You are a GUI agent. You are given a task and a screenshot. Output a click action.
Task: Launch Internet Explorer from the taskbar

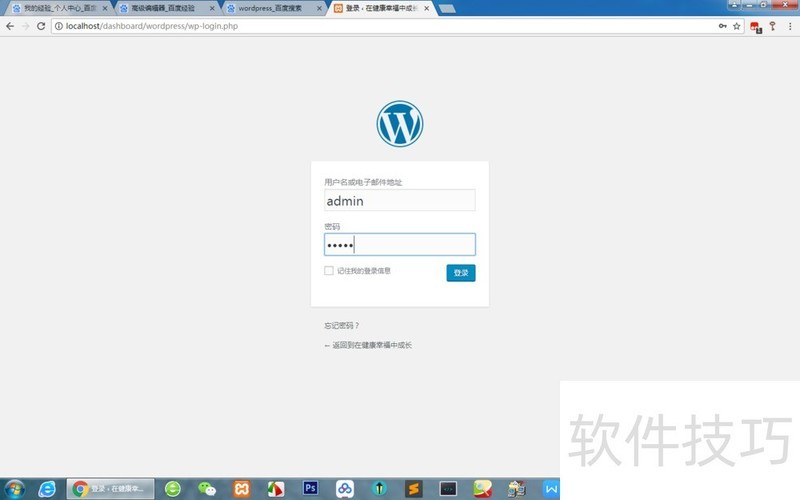47,489
